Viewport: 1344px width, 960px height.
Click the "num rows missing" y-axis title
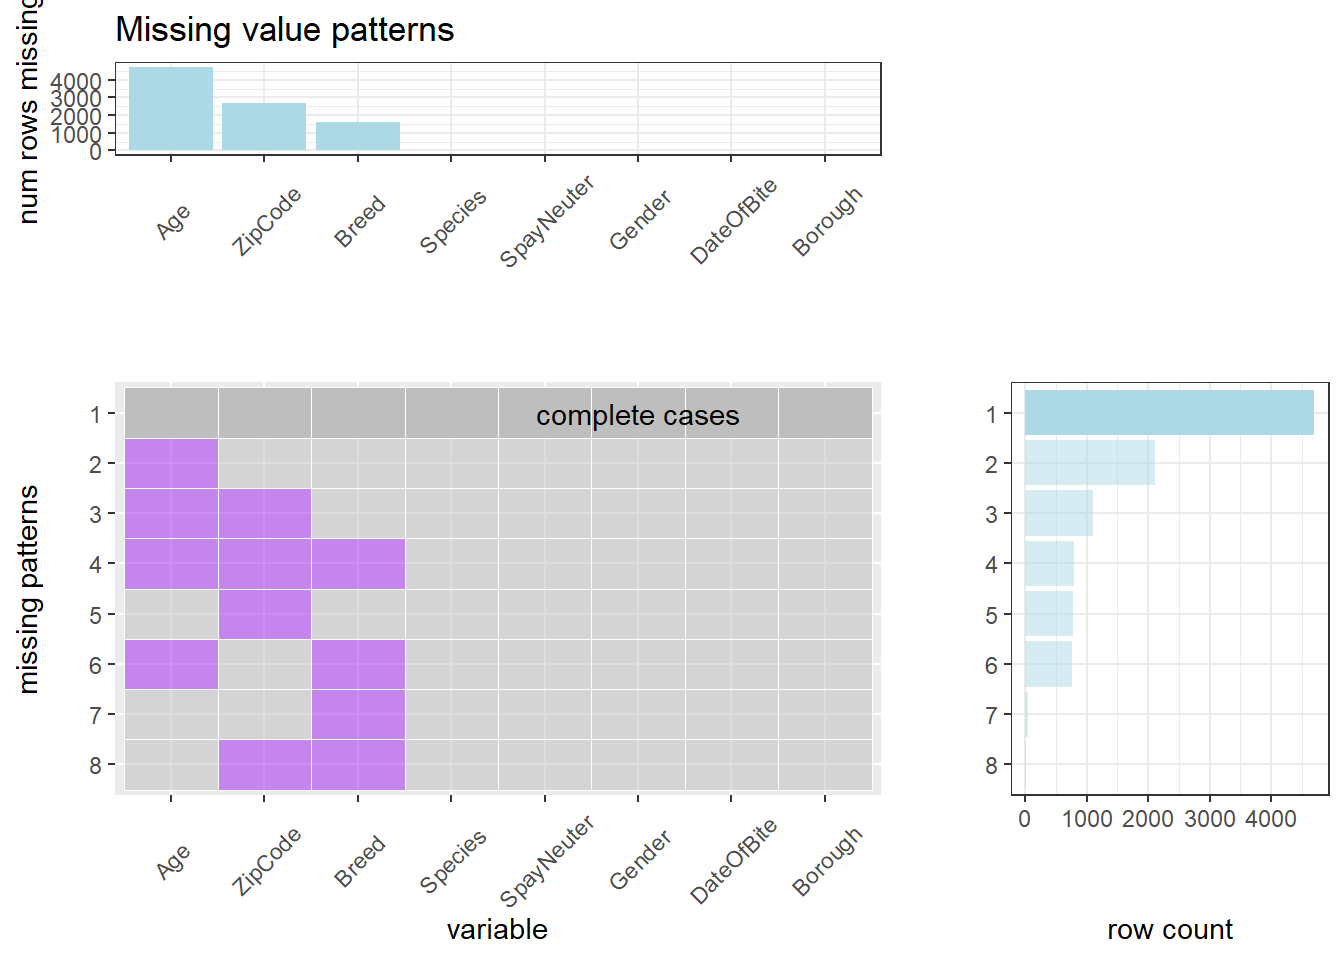pyautogui.click(x=28, y=110)
